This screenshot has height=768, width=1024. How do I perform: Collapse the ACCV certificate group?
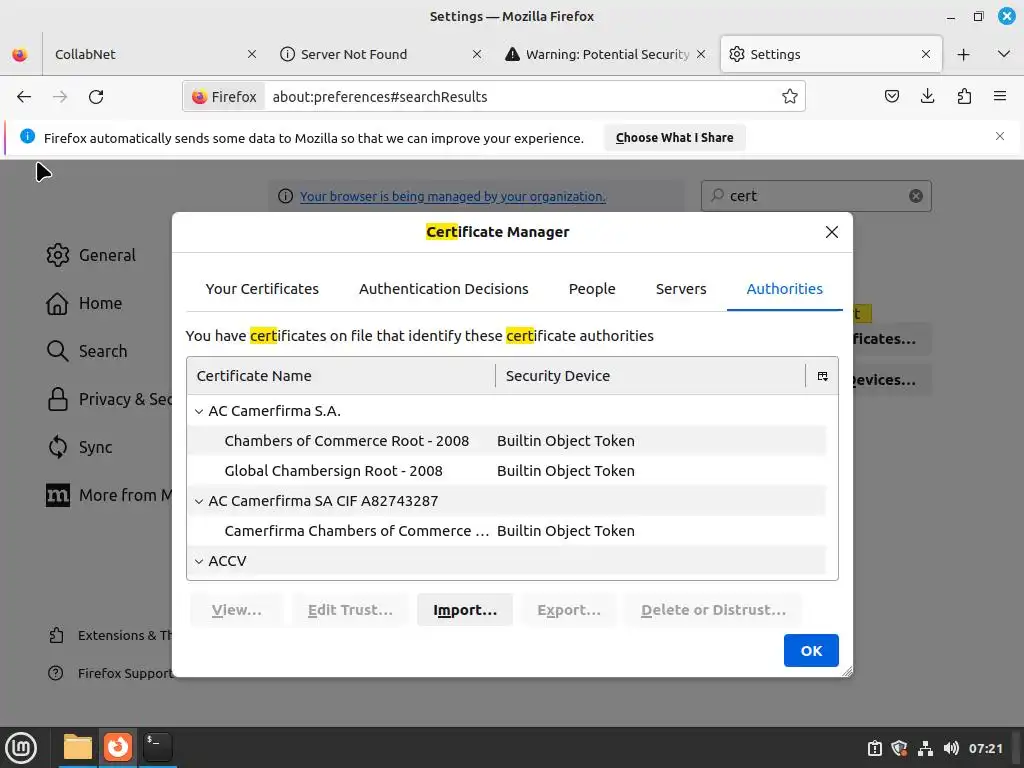199,562
